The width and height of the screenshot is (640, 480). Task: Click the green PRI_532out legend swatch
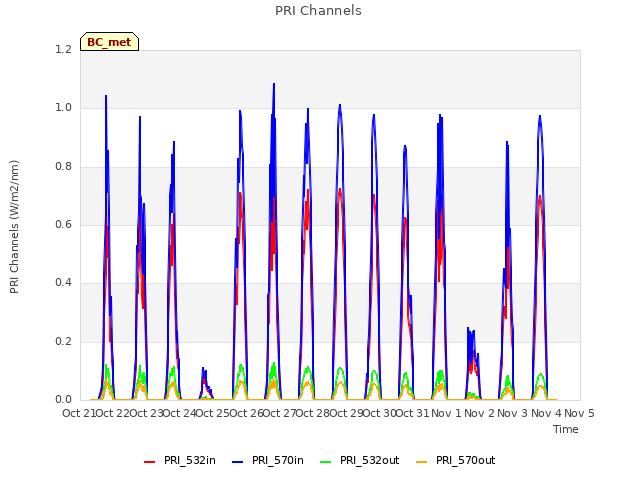[x=326, y=462]
